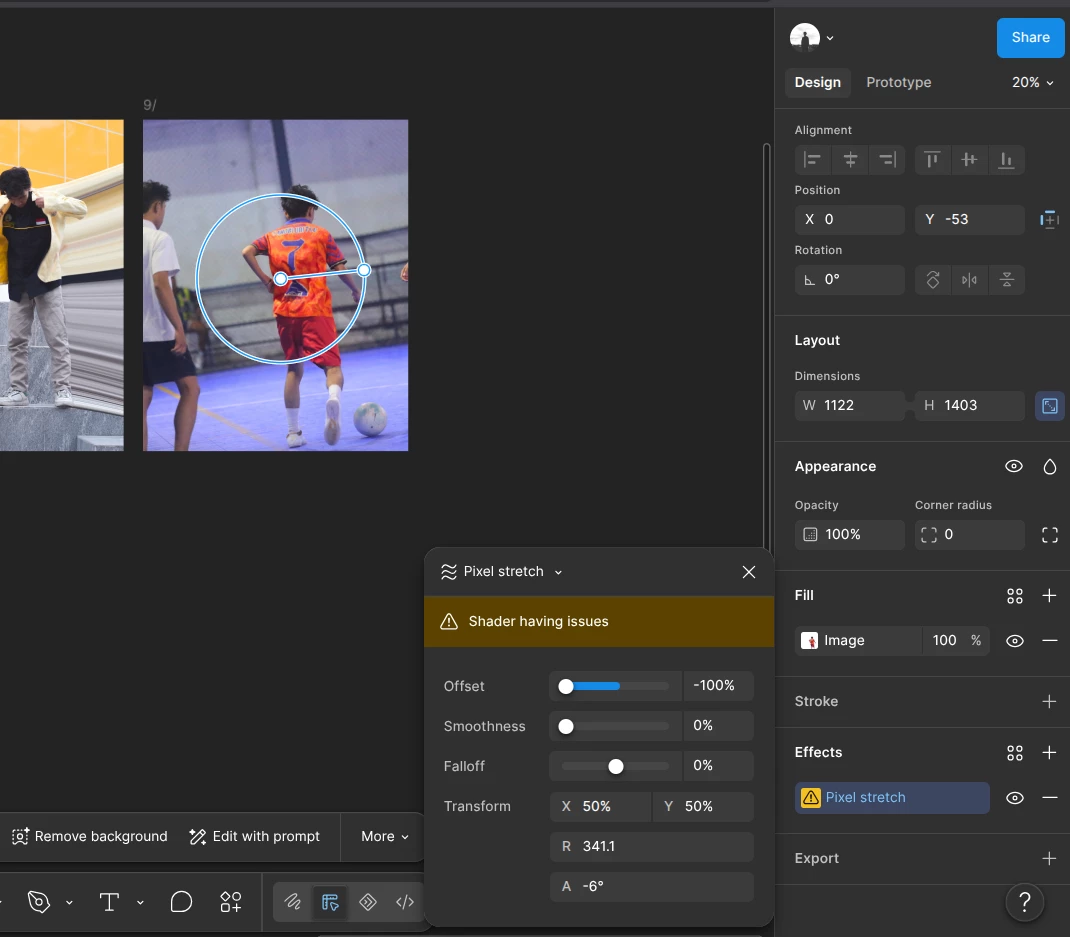Hide the Image fill

tap(1015, 642)
